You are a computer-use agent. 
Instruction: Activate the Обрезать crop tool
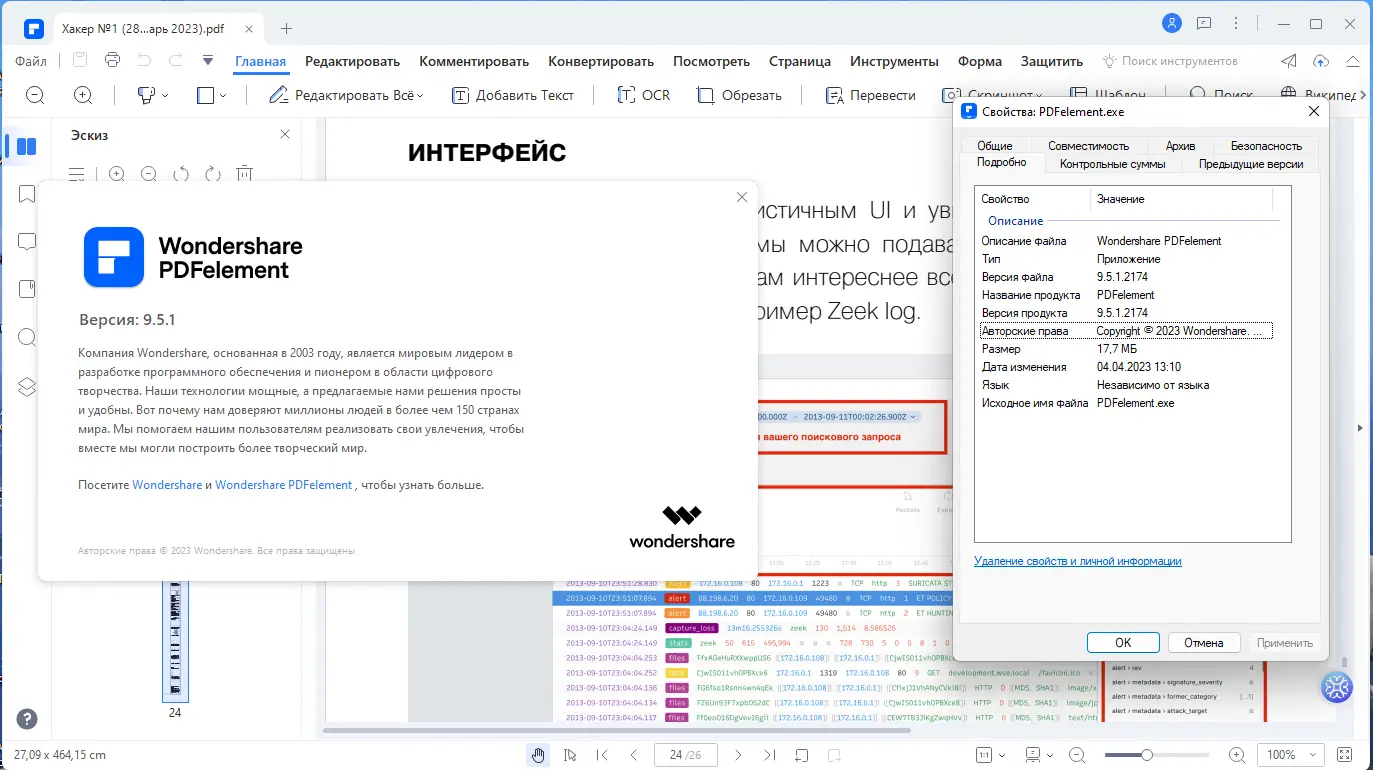(739, 95)
